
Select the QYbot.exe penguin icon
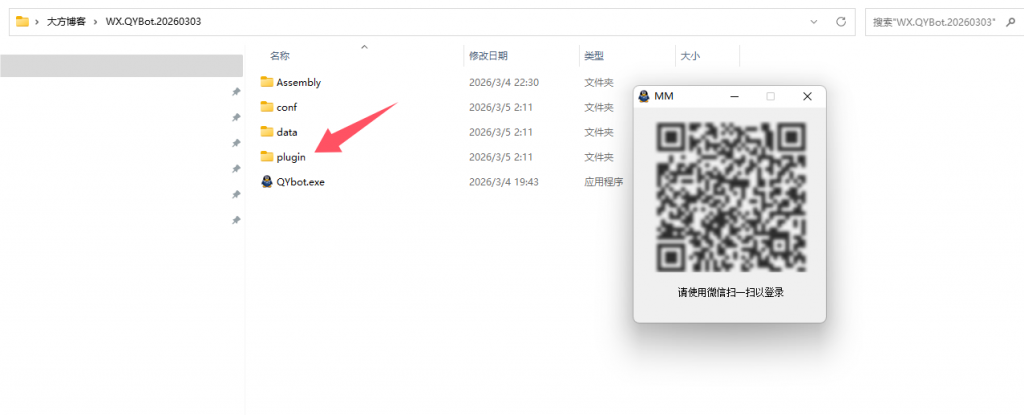coord(266,181)
